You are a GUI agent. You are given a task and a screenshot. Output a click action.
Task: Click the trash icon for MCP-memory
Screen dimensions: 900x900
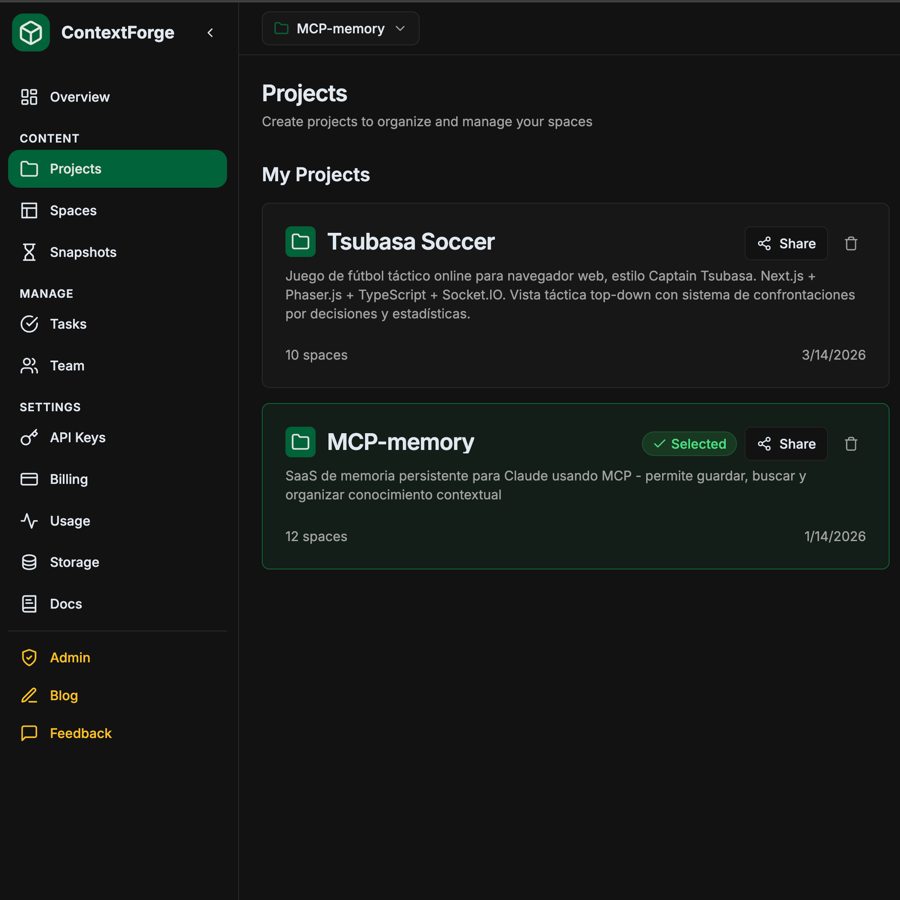(x=851, y=443)
